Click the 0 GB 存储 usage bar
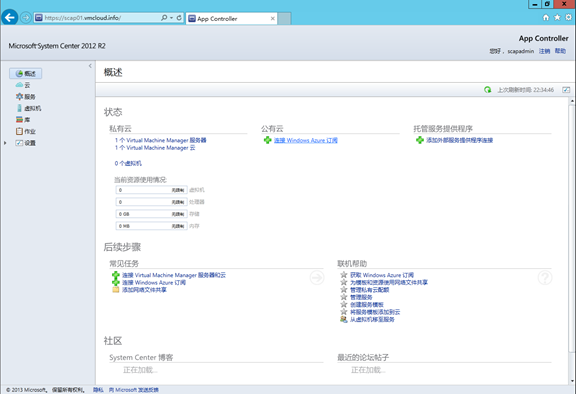The width and height of the screenshot is (576, 394). (151, 214)
